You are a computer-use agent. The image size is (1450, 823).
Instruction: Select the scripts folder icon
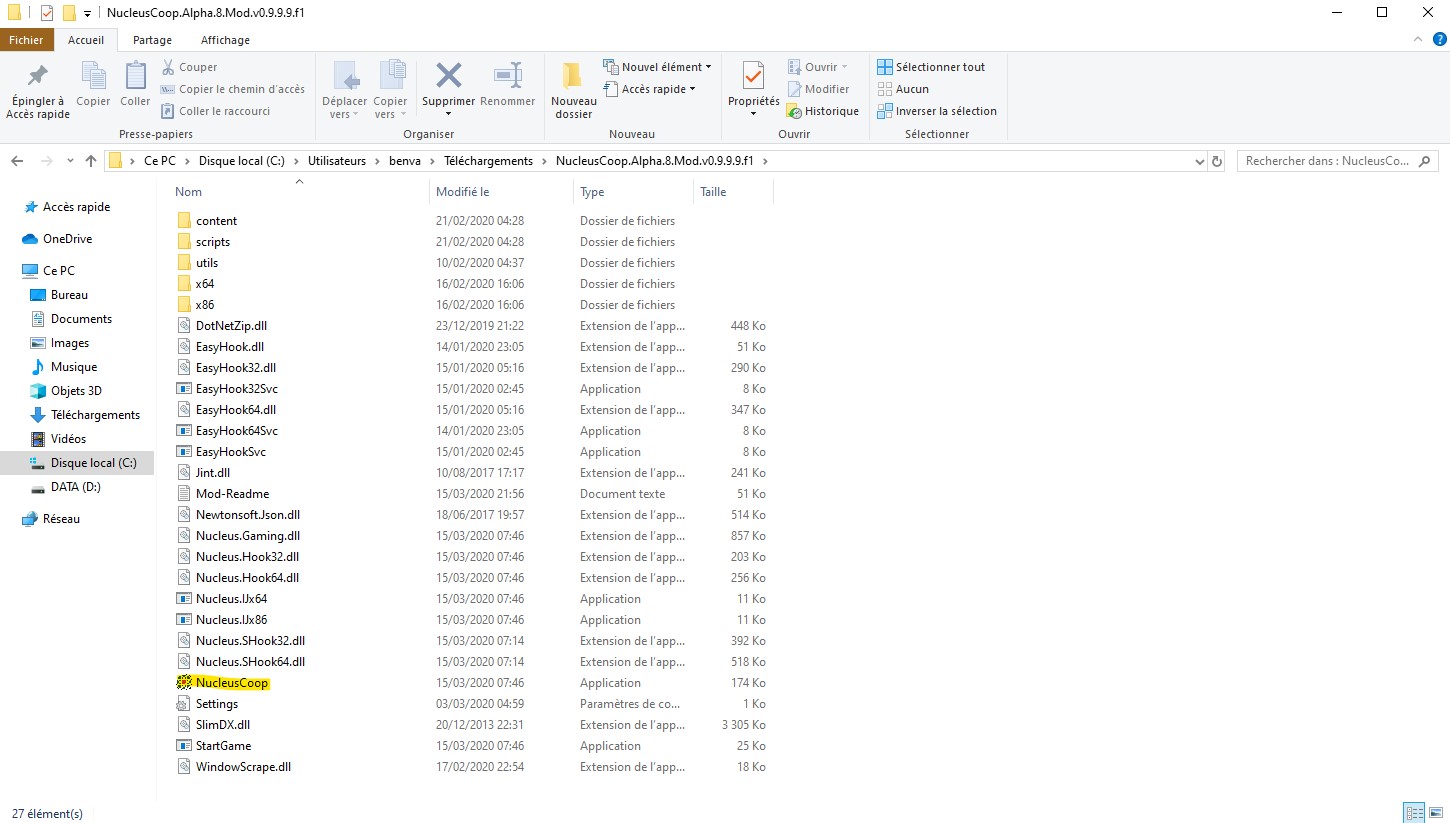184,242
